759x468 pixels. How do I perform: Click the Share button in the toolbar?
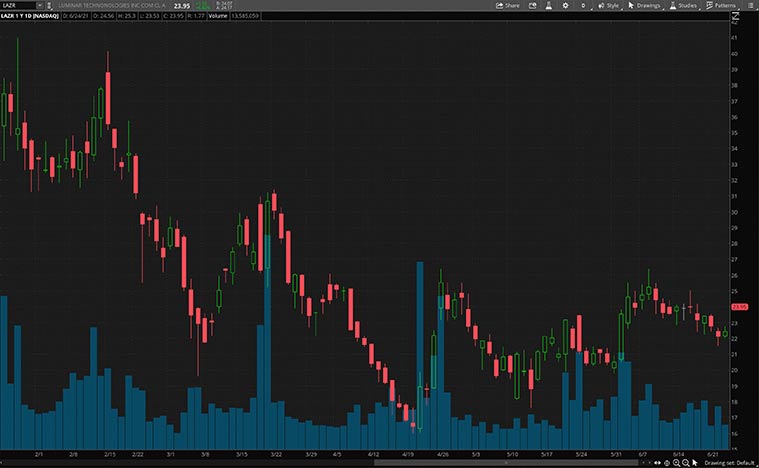[x=508, y=5]
